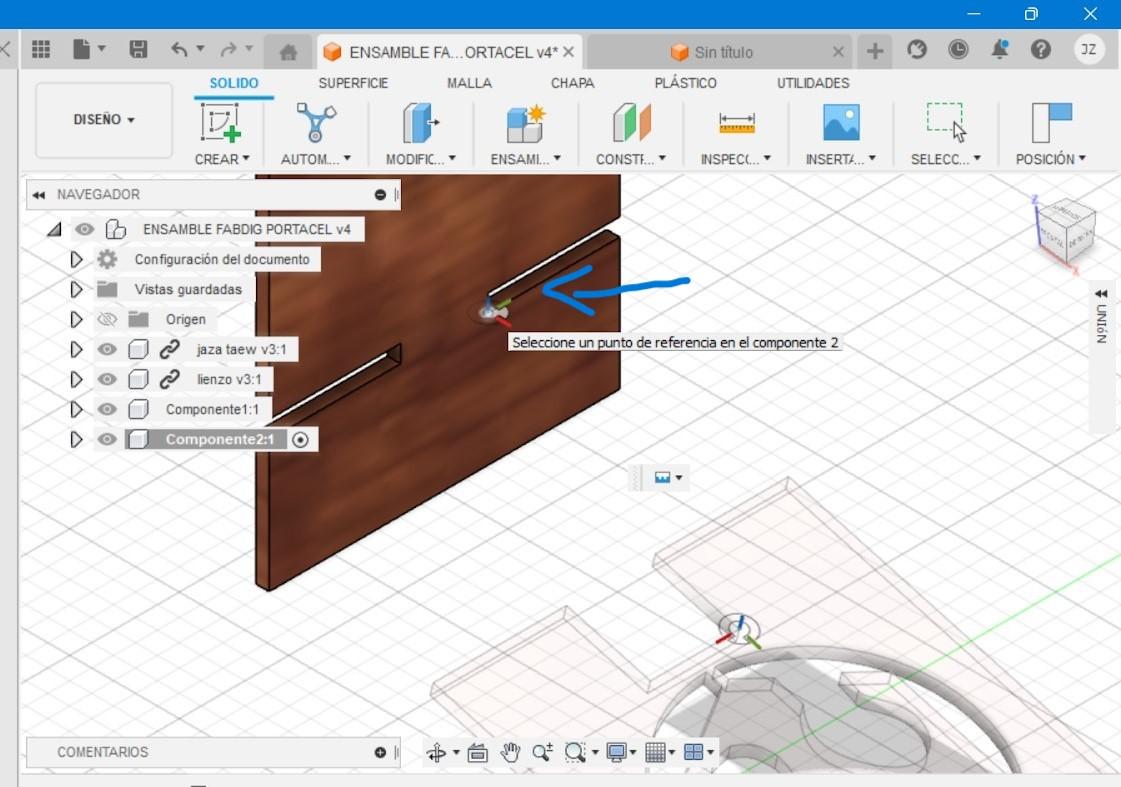Expand the COMENTARIOS panel plus button
The height and width of the screenshot is (787, 1121).
coord(380,752)
